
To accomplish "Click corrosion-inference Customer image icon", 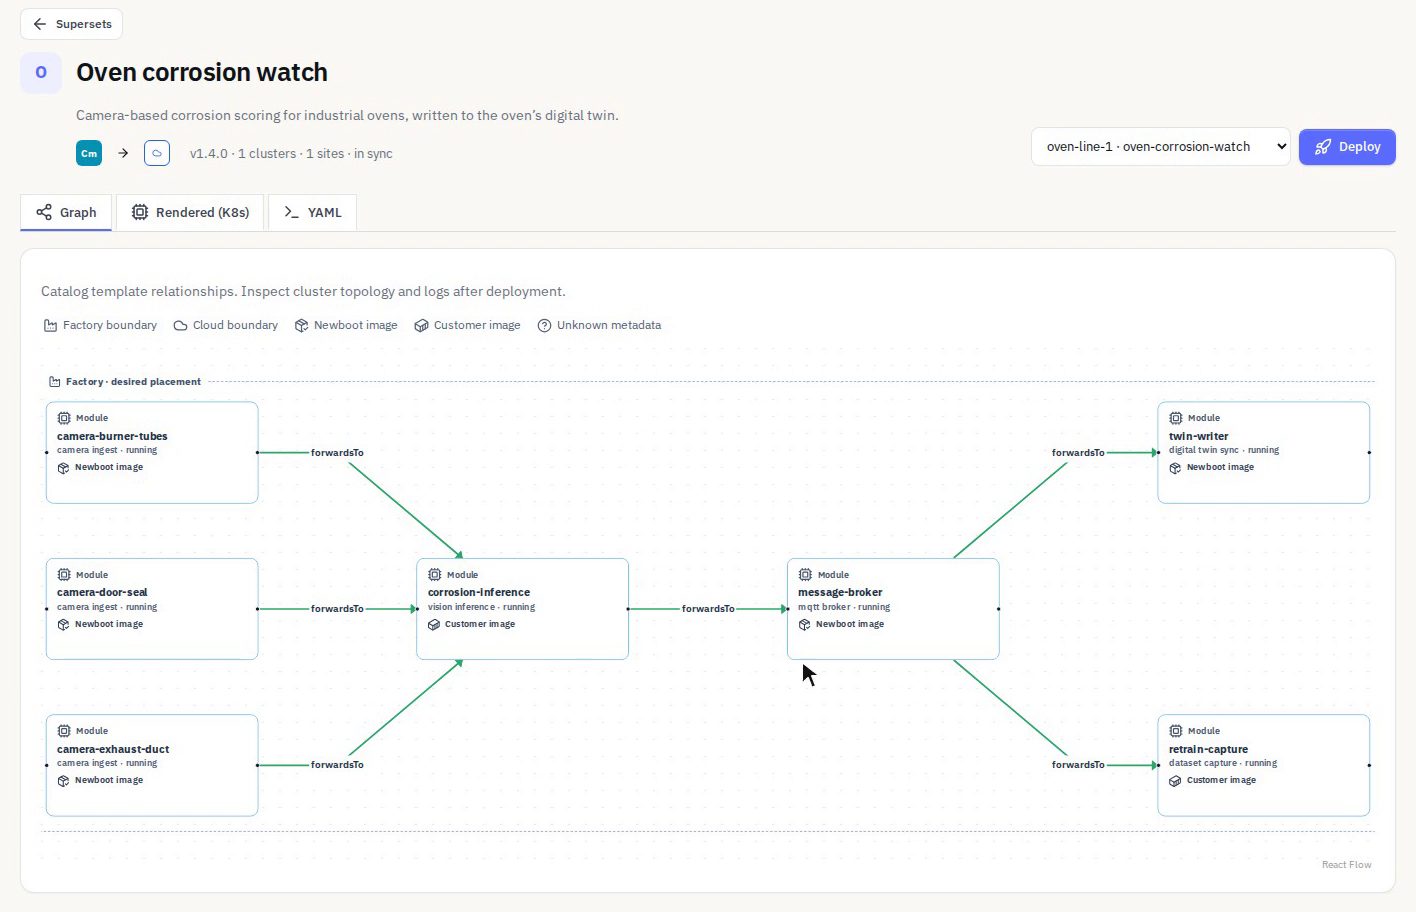I will [x=434, y=625].
